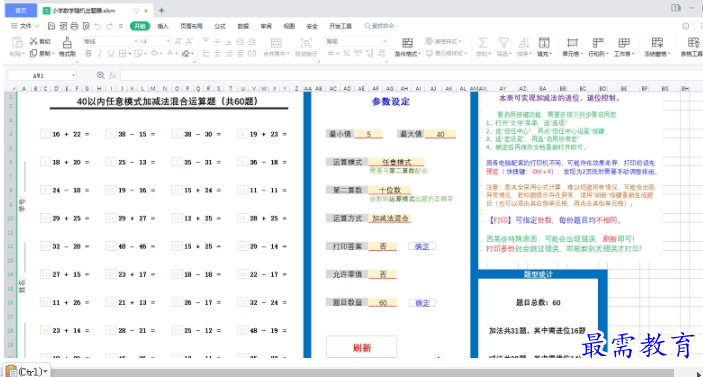The image size is (703, 377).
Task: Open the File (文件) menu
Action: click(x=25, y=26)
